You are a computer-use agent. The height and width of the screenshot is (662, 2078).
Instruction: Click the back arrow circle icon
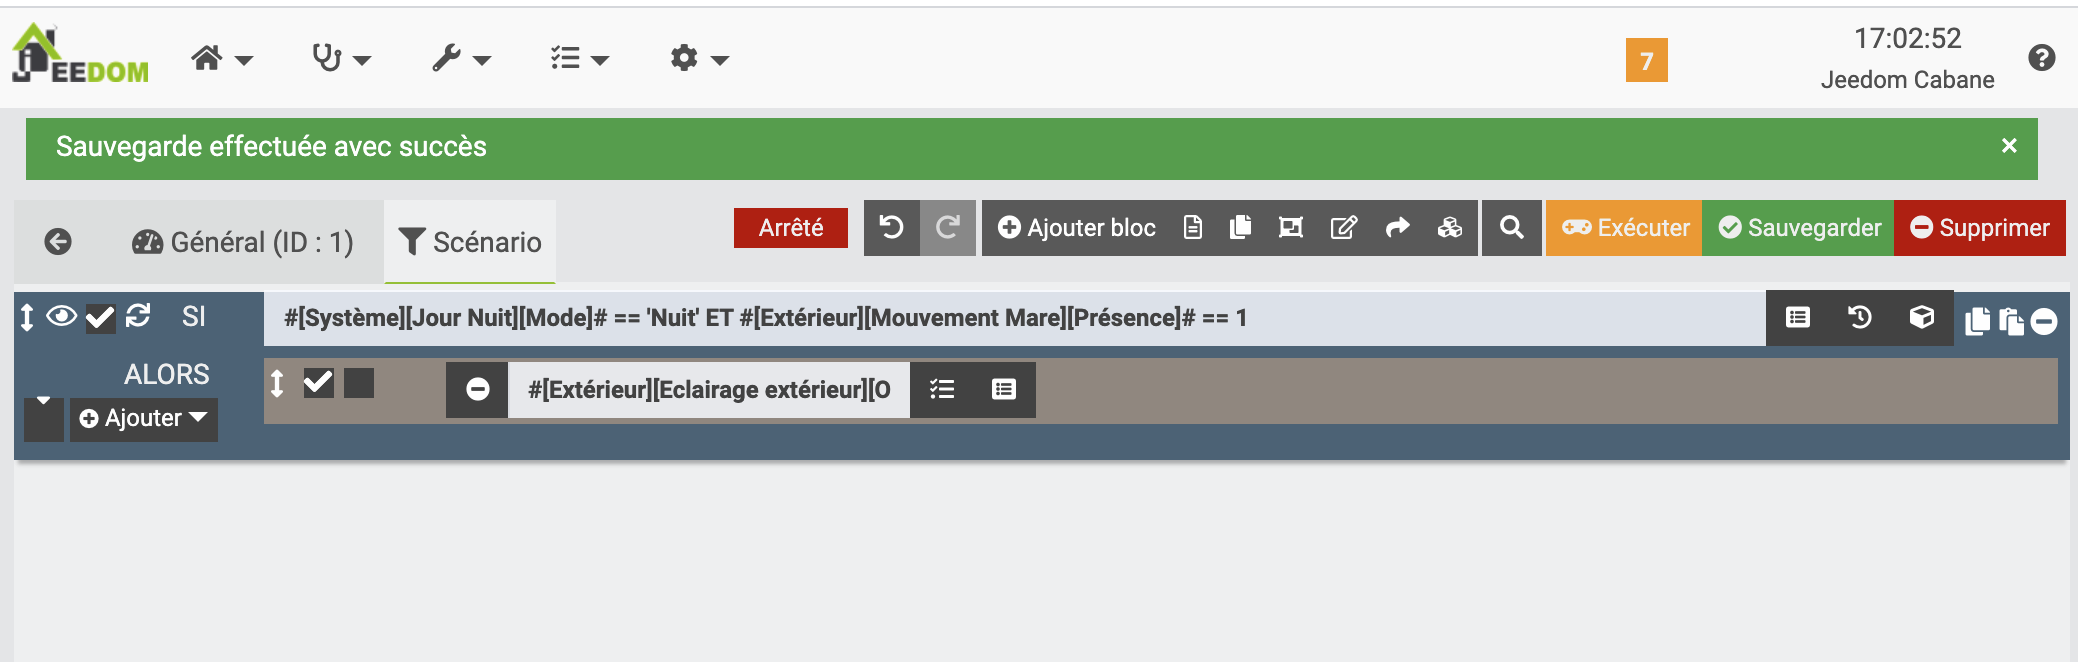[58, 241]
